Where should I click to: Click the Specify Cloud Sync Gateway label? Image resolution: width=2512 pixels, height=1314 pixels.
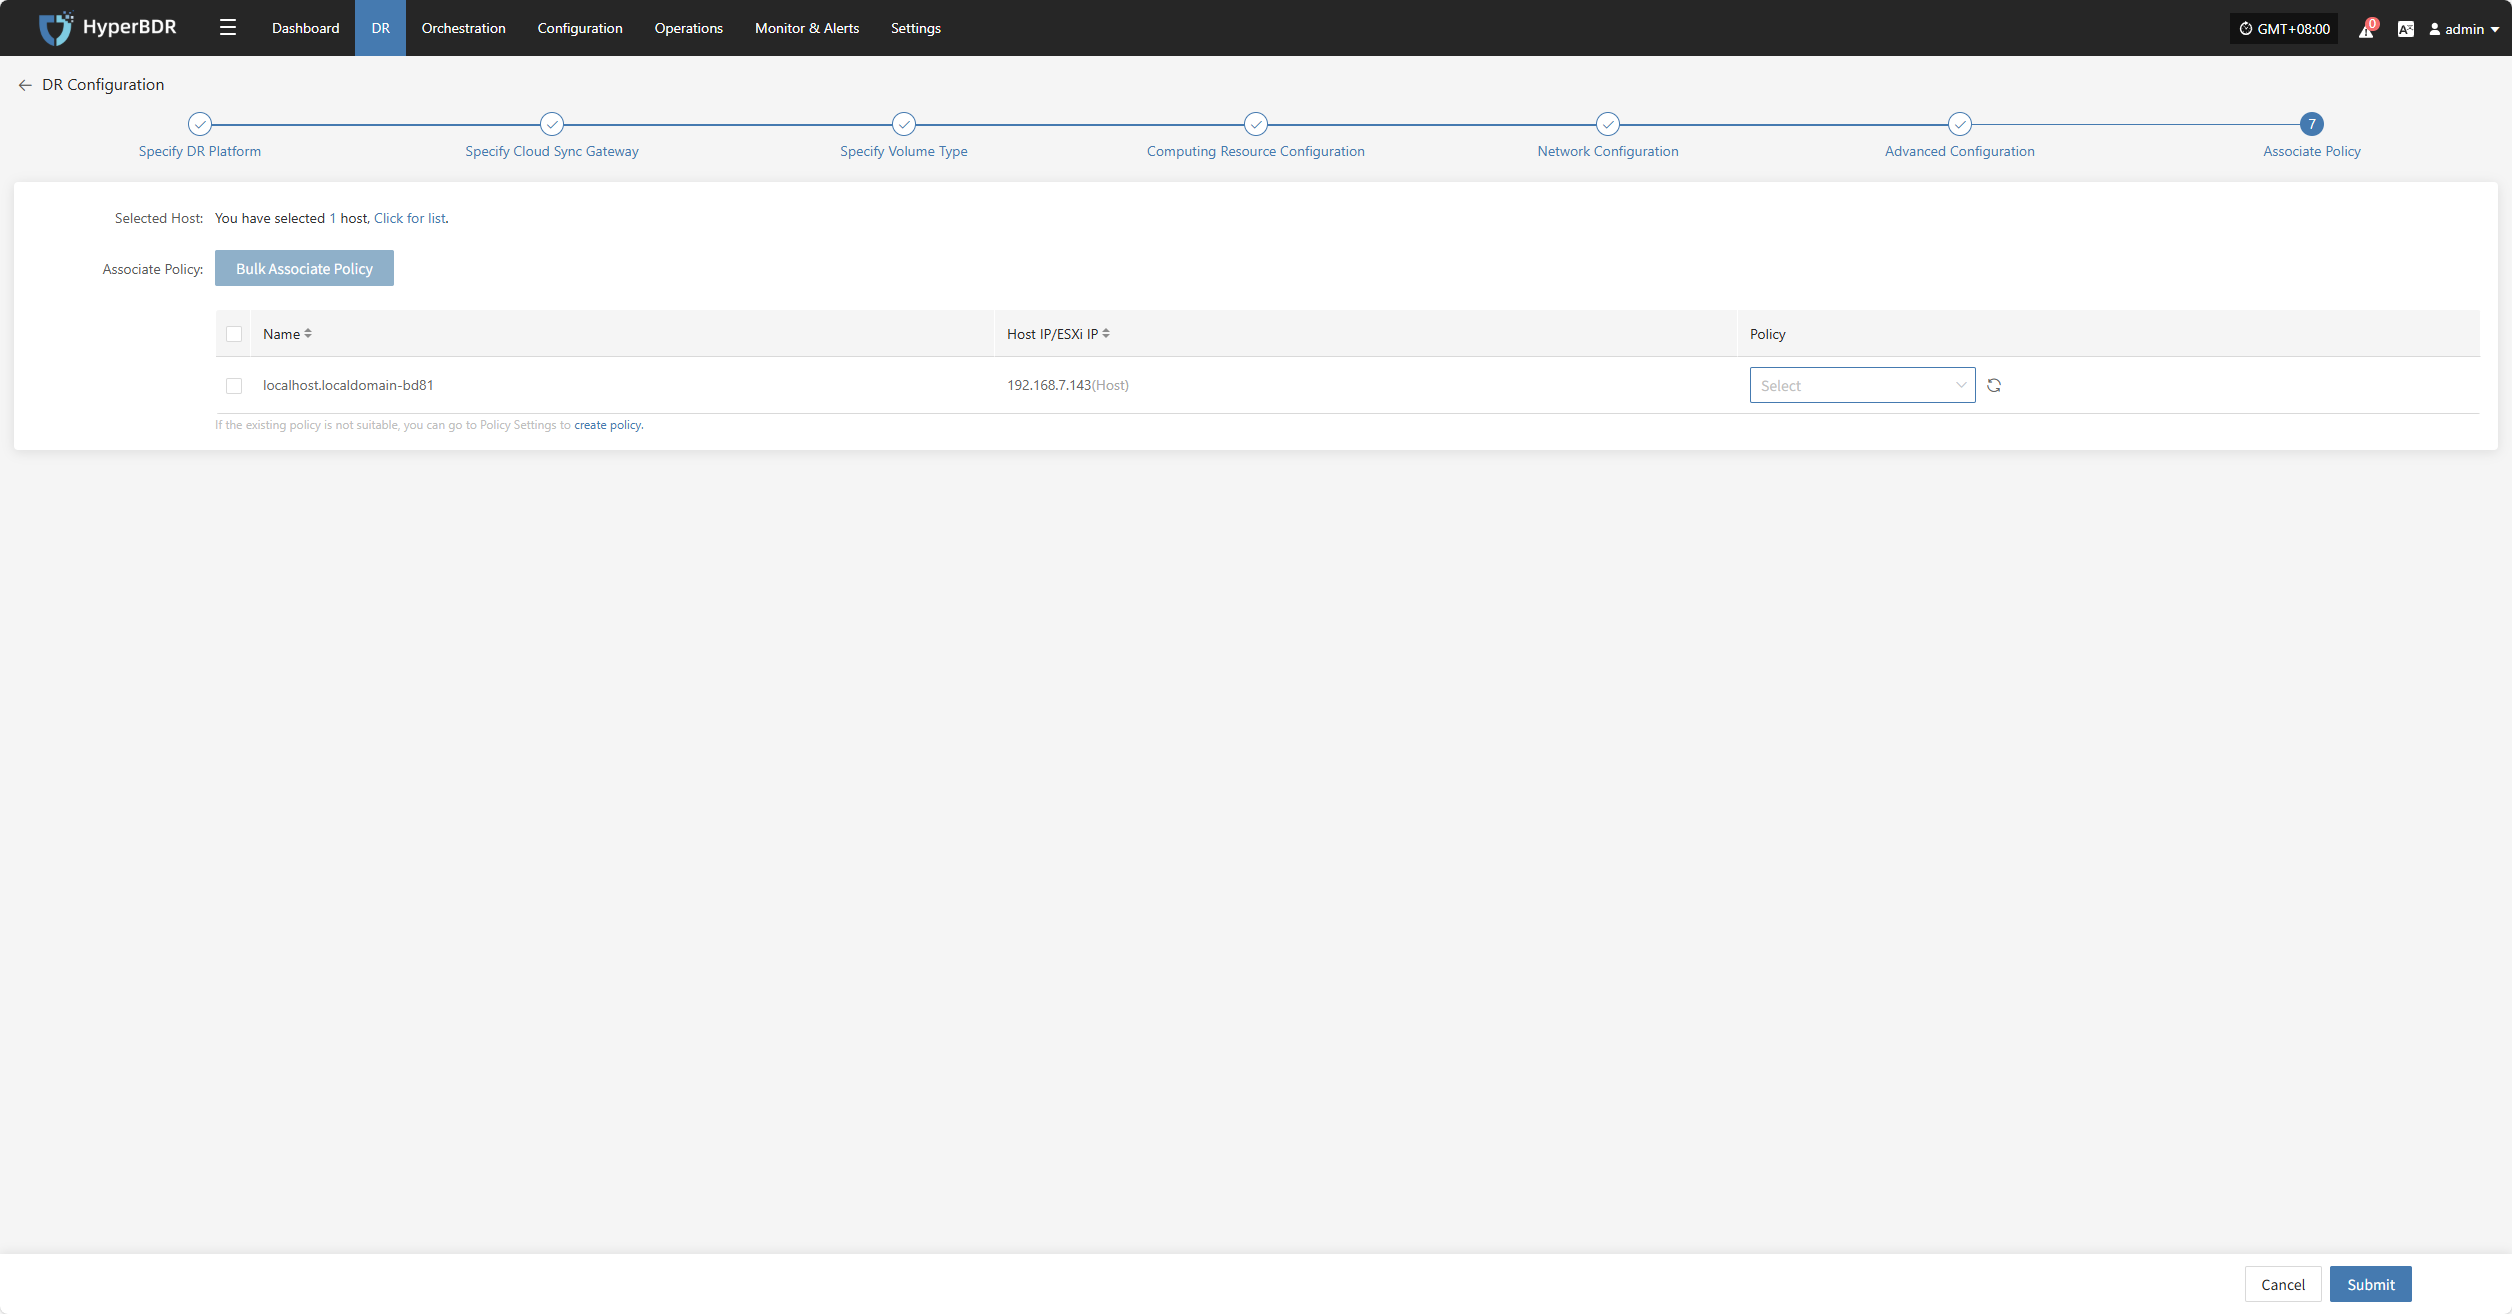click(552, 151)
